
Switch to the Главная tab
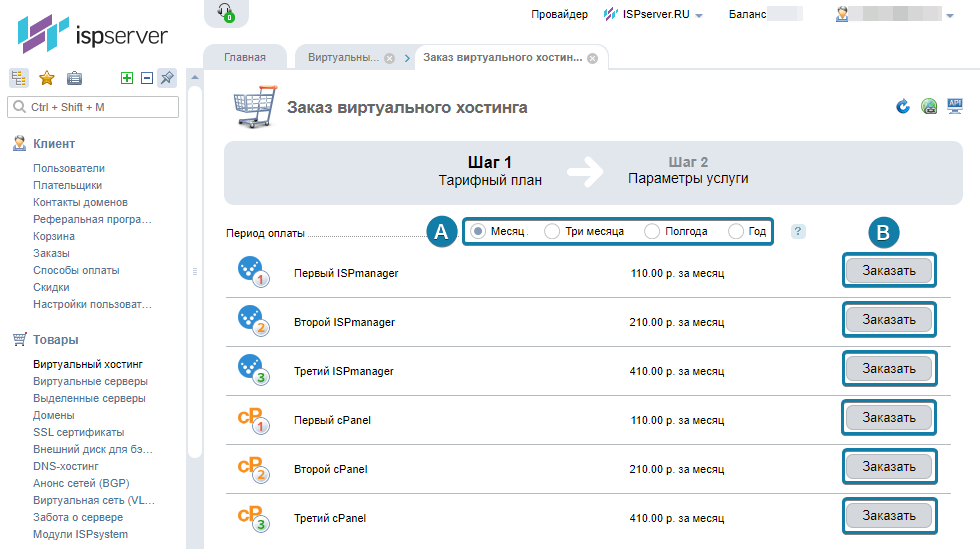(x=245, y=57)
